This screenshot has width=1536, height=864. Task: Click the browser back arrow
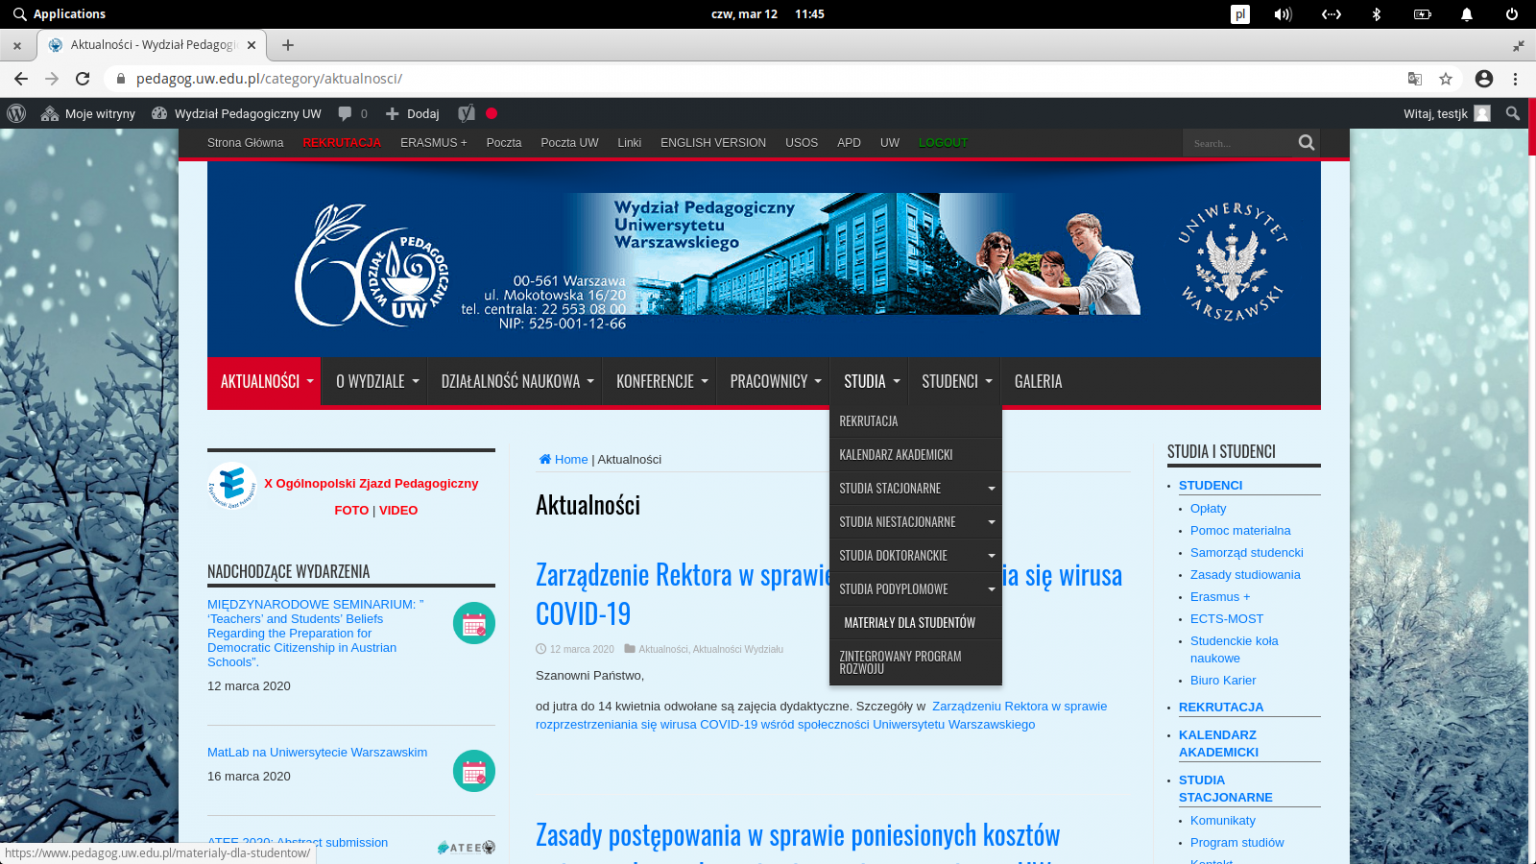(21, 79)
